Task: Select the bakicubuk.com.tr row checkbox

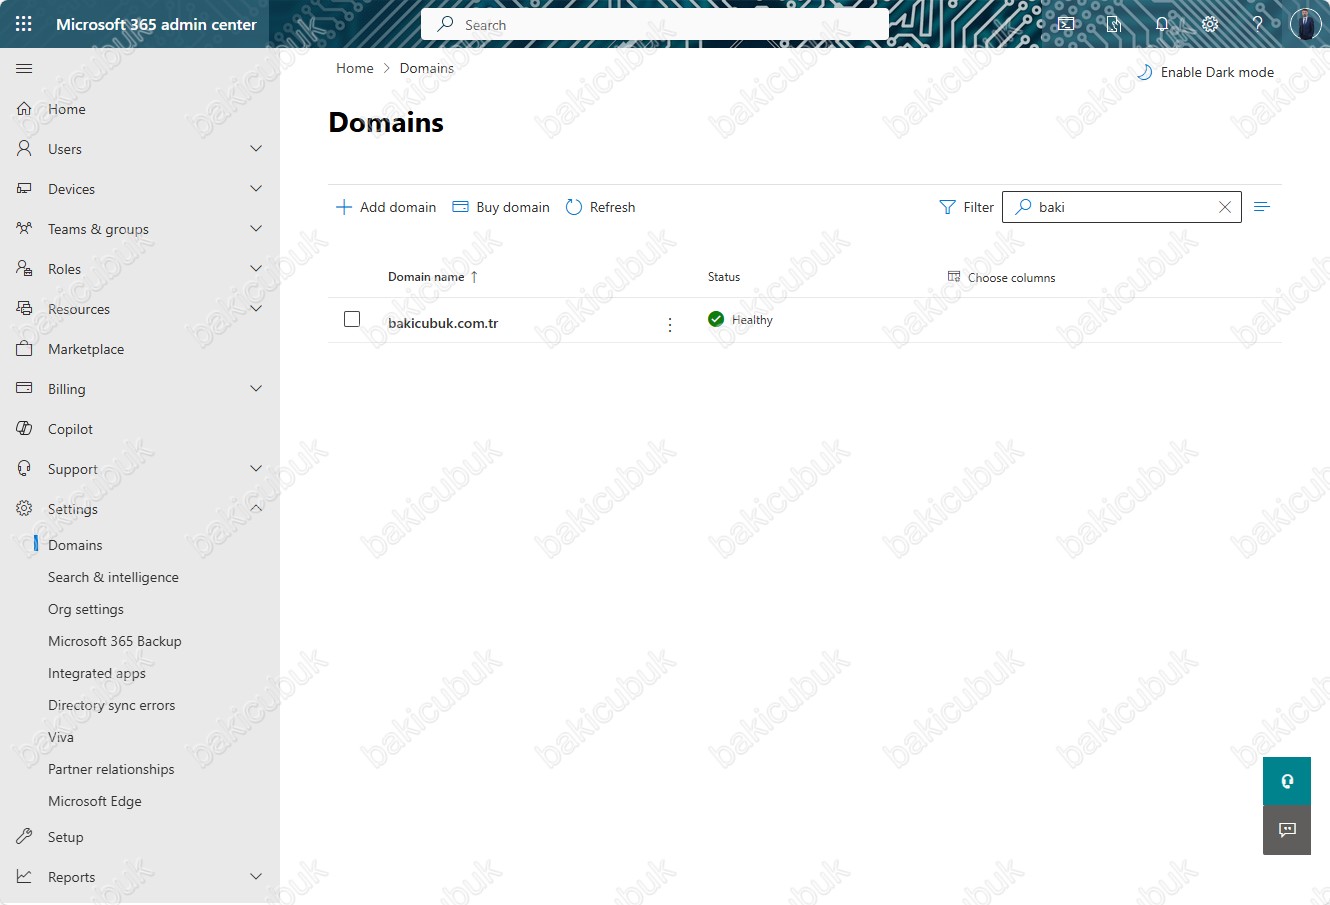Action: click(x=352, y=319)
